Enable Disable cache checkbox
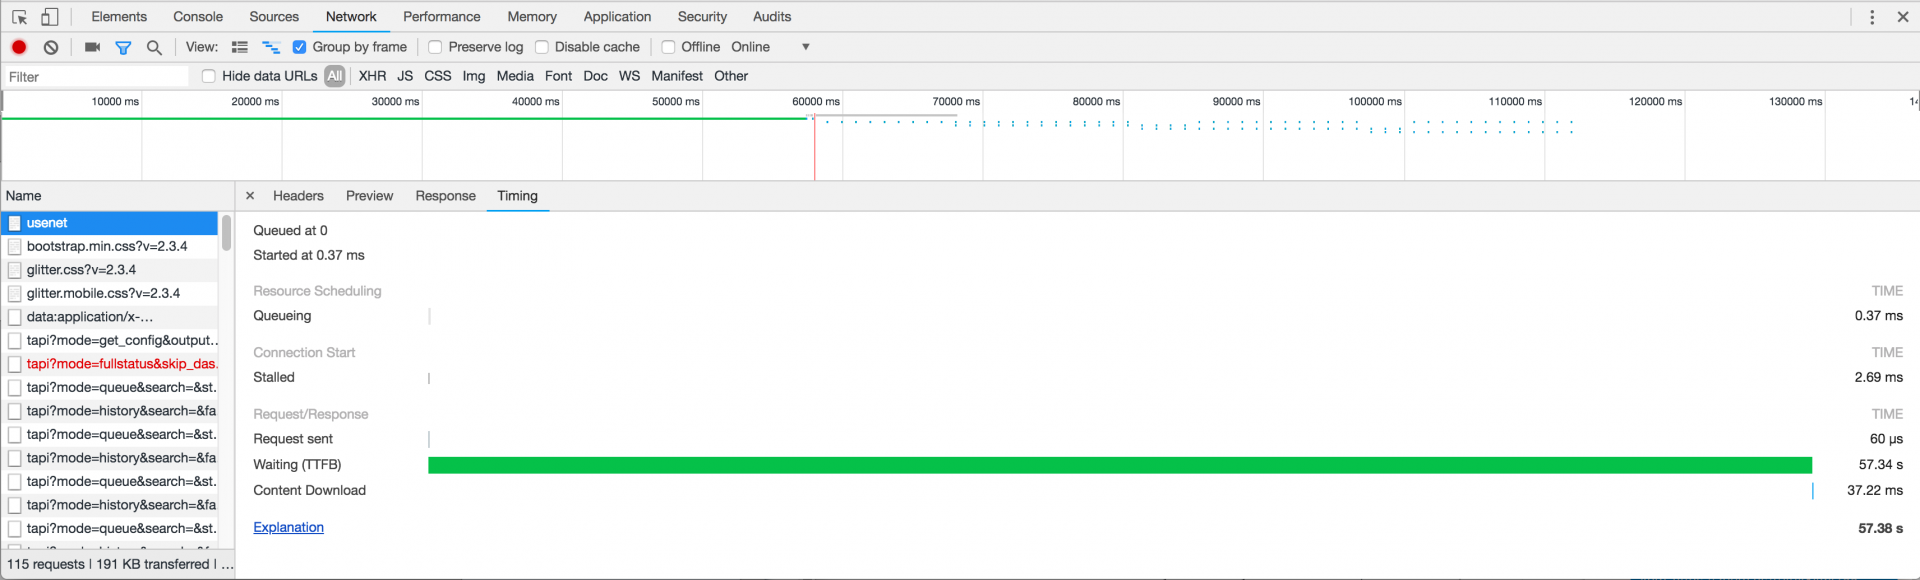 tap(542, 47)
